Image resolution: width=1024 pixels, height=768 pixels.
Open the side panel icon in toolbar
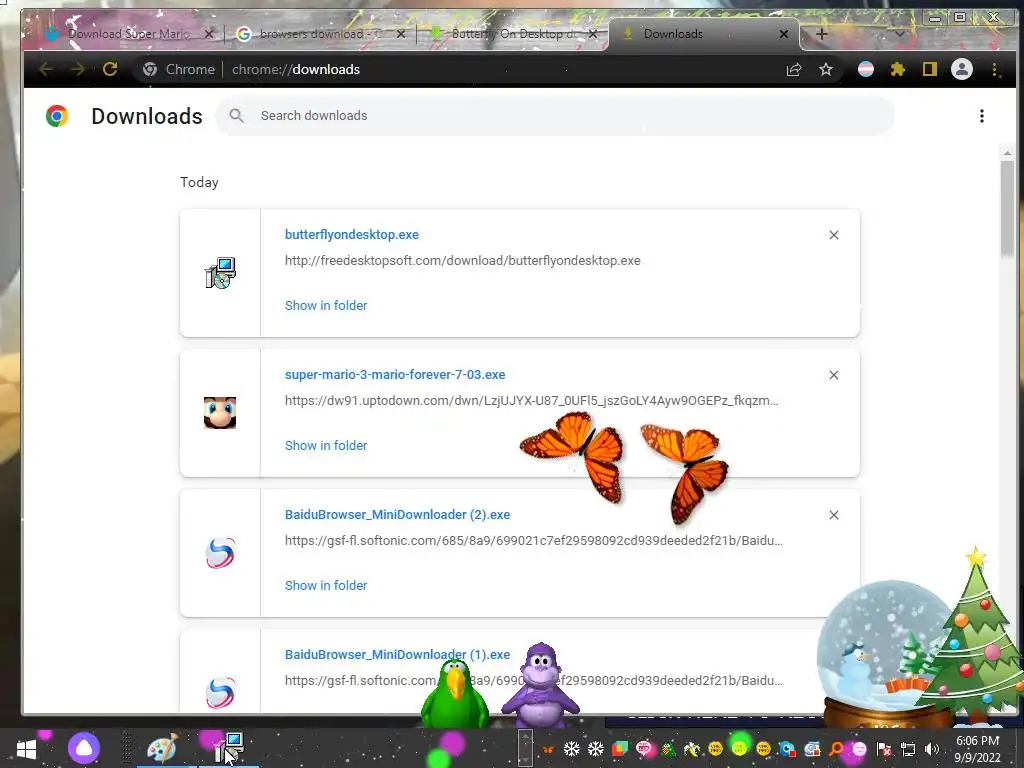[x=929, y=69]
